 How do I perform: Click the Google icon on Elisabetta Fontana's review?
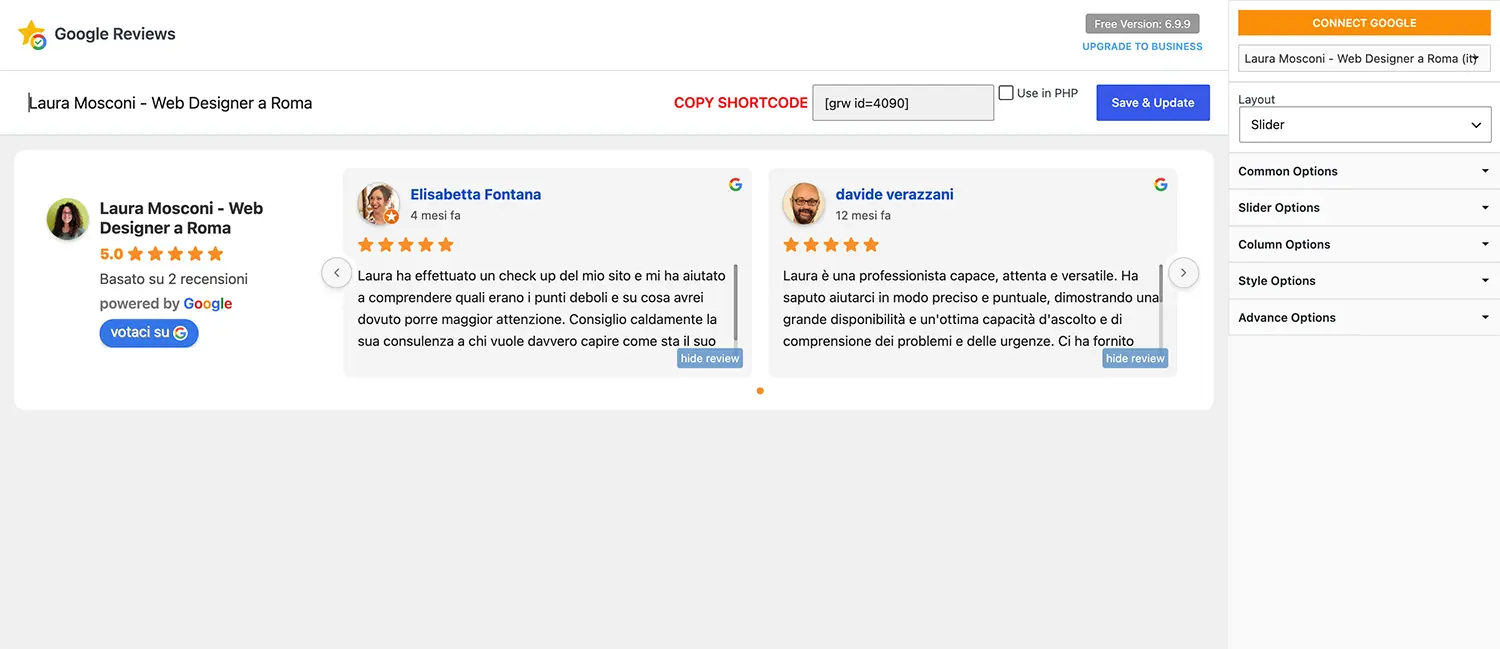click(x=735, y=184)
